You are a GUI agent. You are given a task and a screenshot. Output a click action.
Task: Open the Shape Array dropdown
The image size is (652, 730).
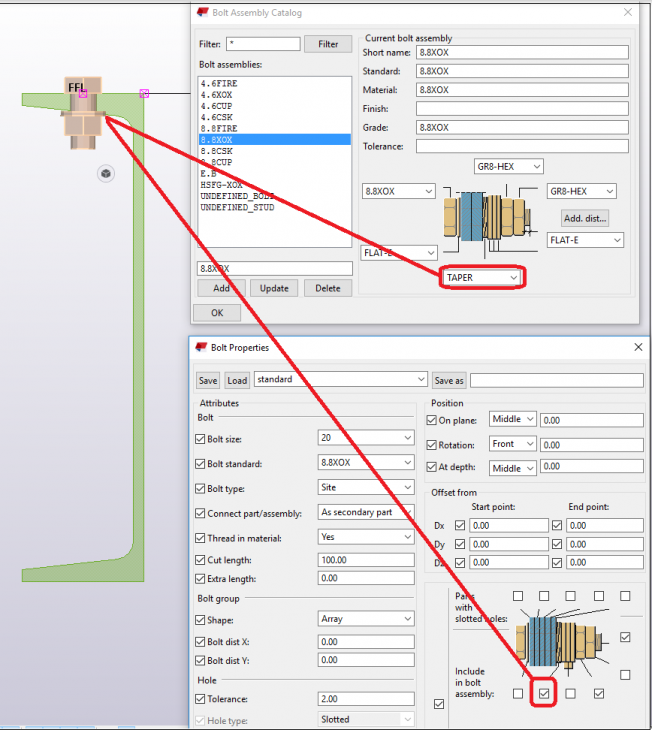click(x=366, y=619)
